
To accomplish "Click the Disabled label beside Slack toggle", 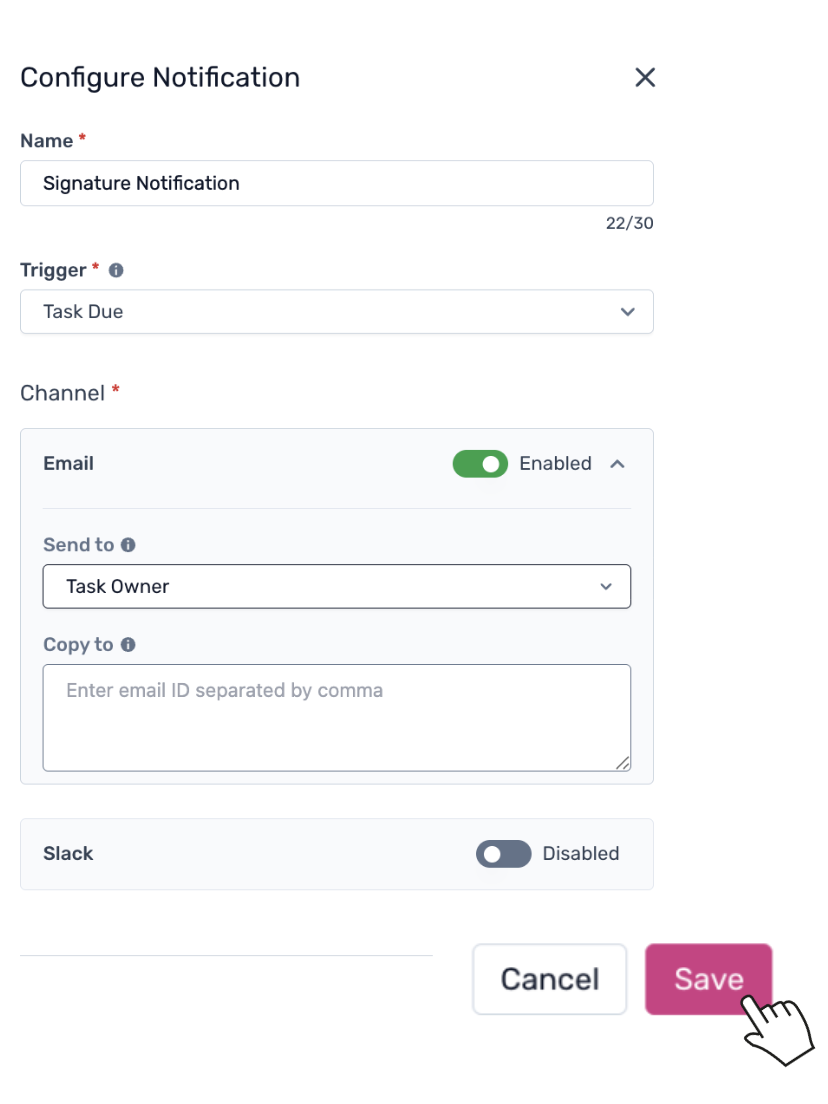I will [580, 854].
